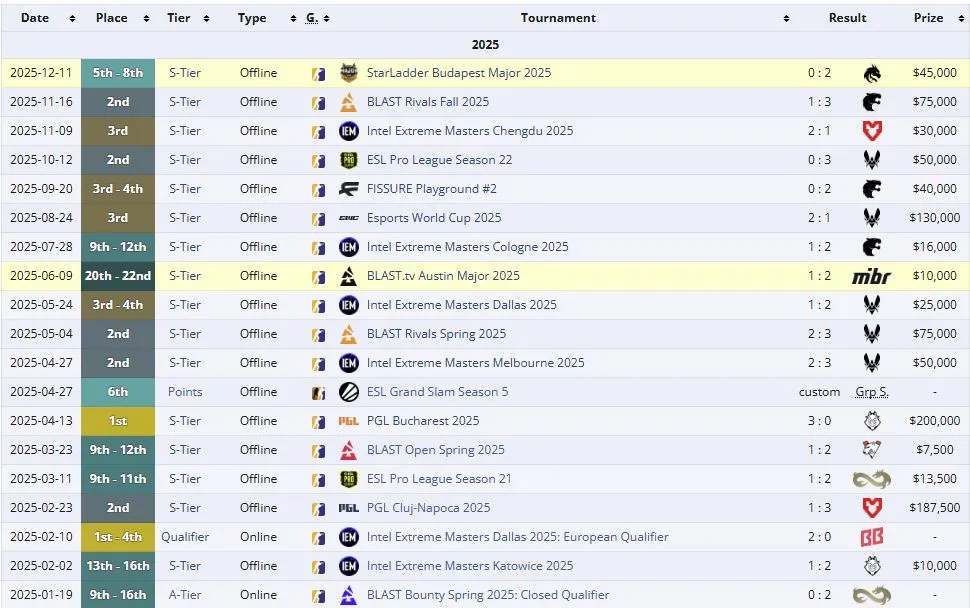
Task: Open StarLadder Budapest Major 2025 link
Action: [x=458, y=73]
